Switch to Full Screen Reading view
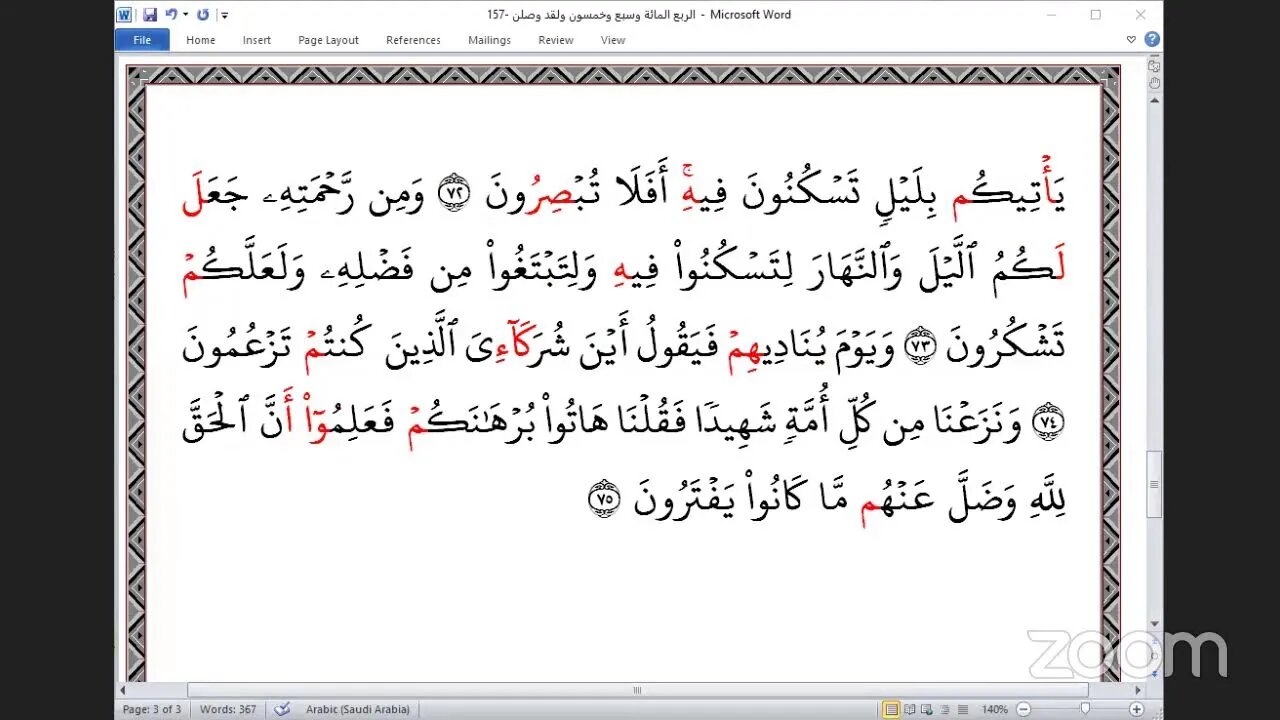The height and width of the screenshot is (720, 1280). point(909,709)
